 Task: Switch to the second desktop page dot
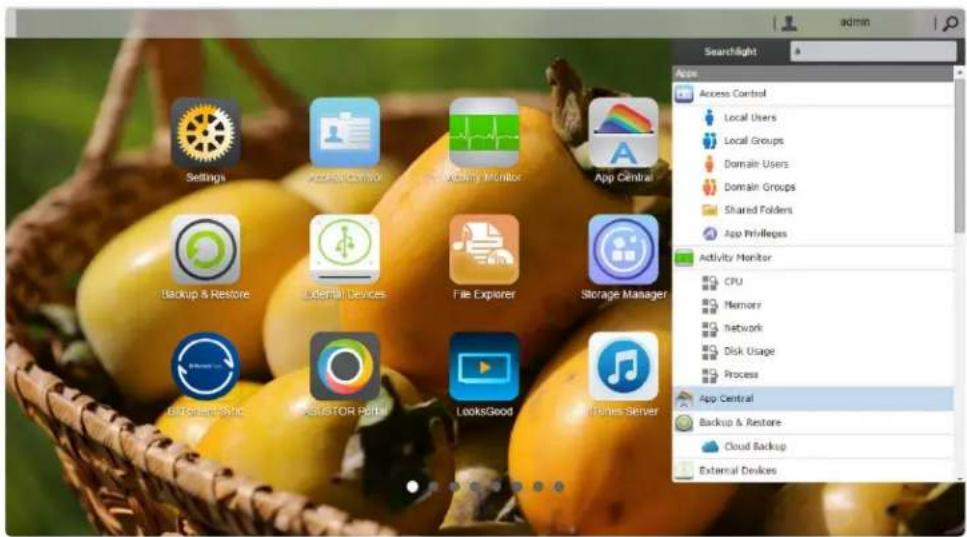434,486
